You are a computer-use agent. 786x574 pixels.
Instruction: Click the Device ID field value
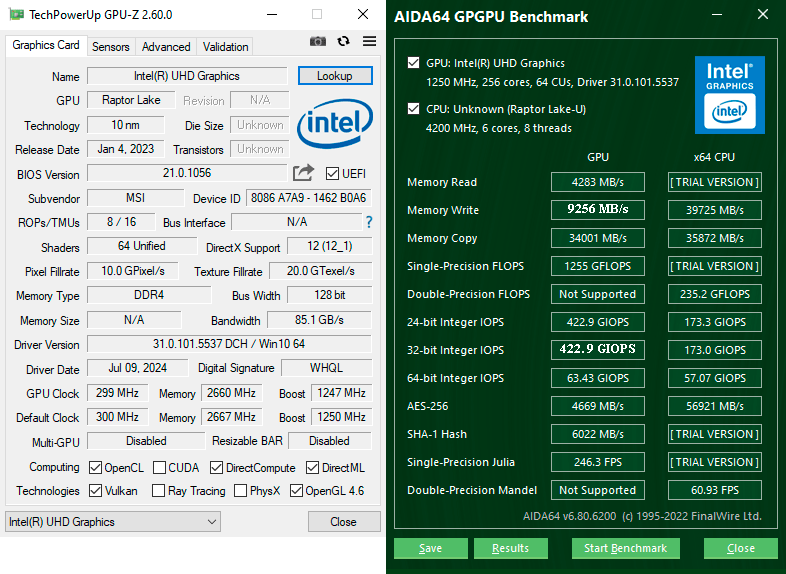coord(308,198)
